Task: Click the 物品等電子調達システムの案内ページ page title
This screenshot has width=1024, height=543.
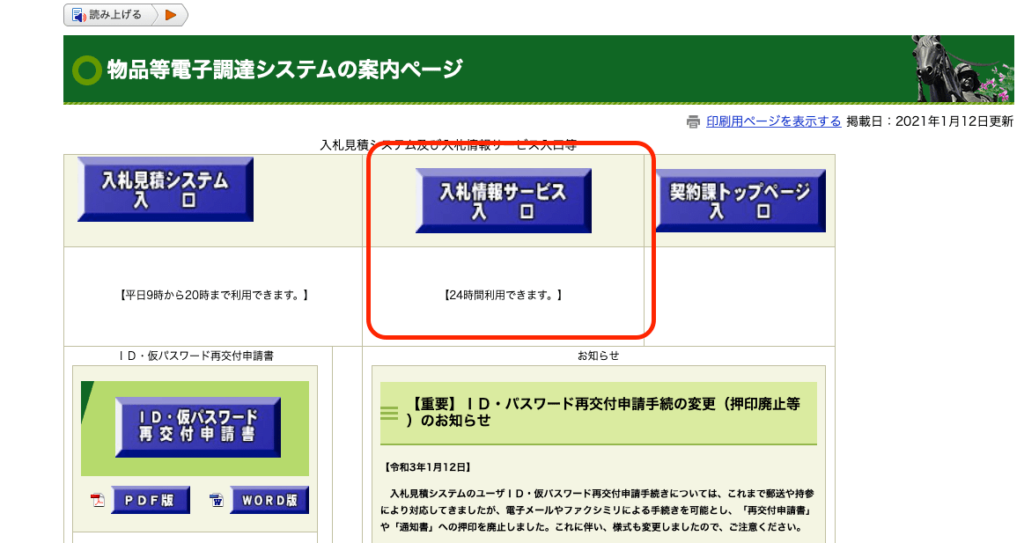Action: click(284, 70)
